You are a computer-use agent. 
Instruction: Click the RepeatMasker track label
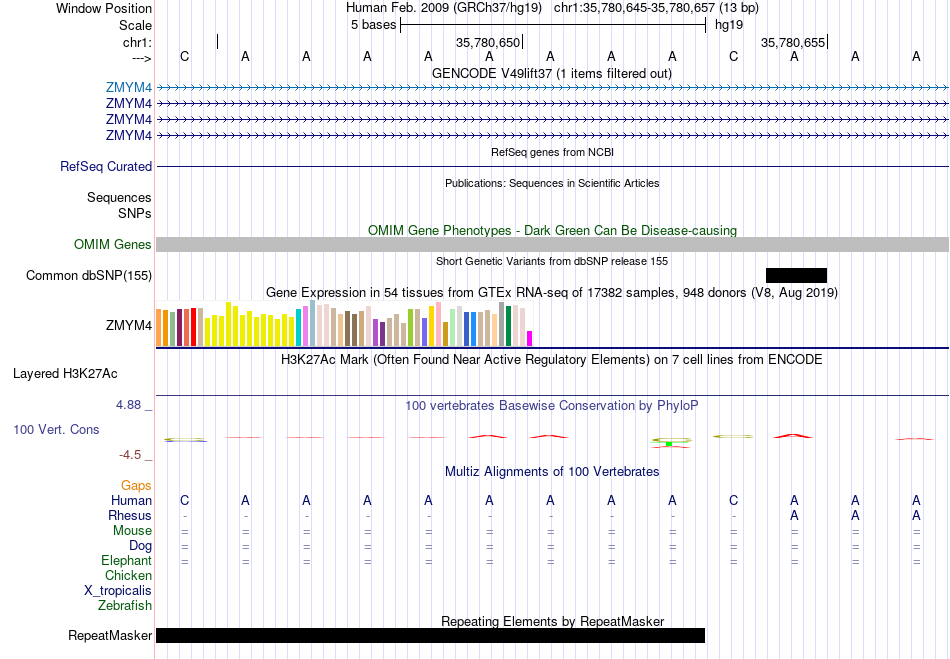point(110,635)
